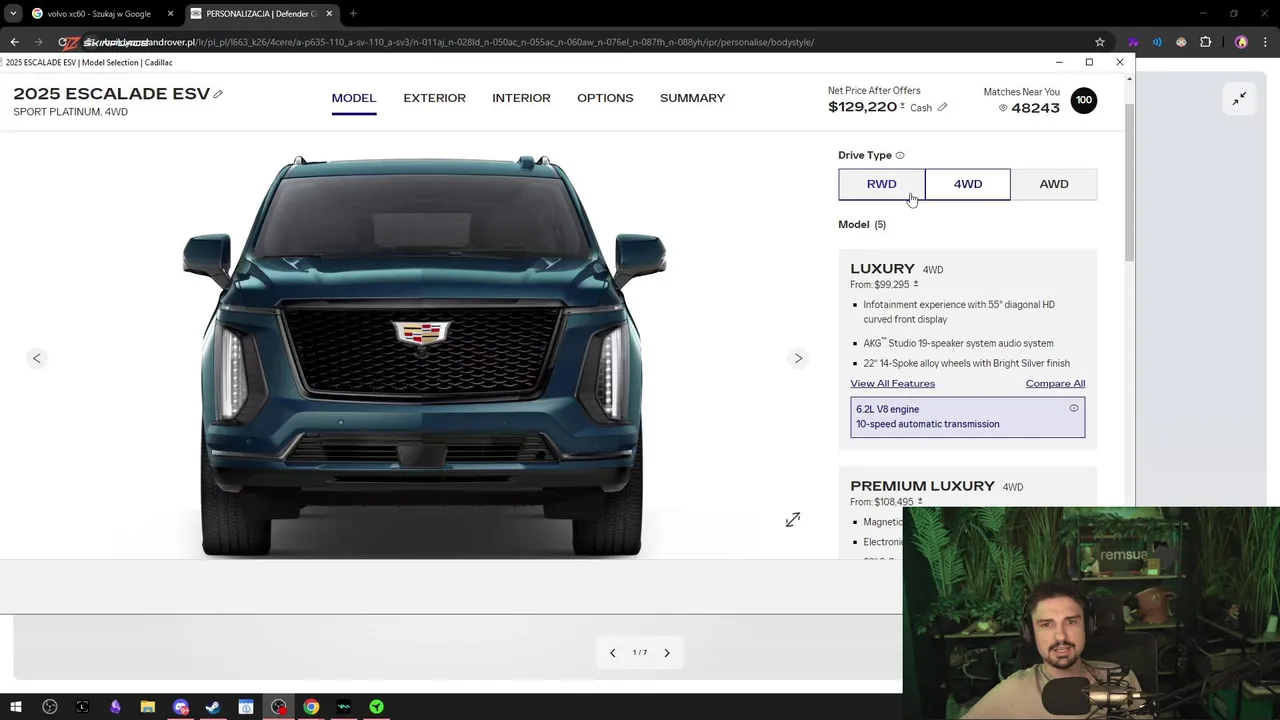The image size is (1280, 720).
Task: Click 'SPORT PLATINUM, 4WD' subtitle
Action: [70, 112]
